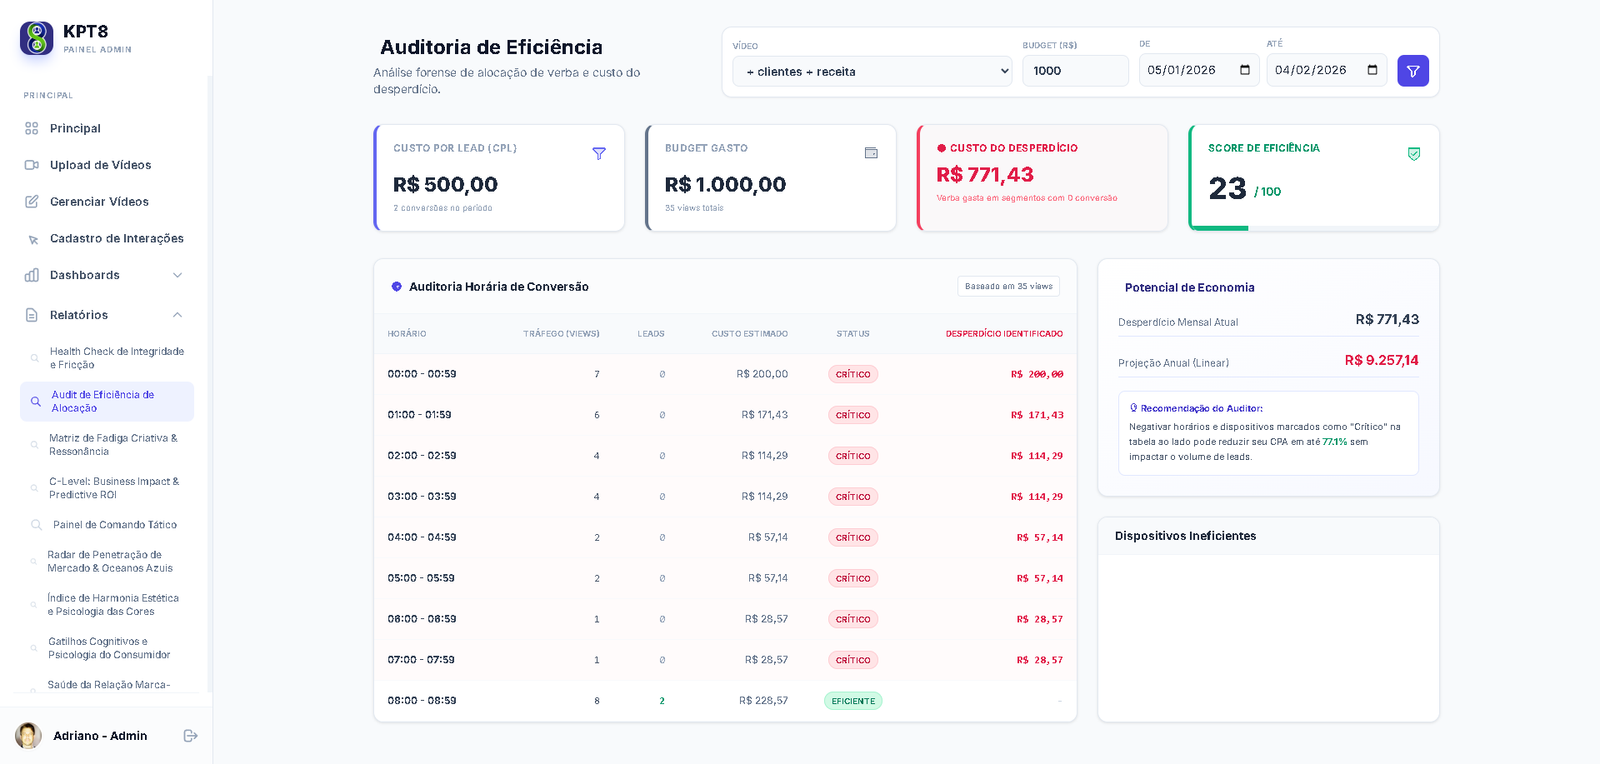Select Painel de Comando Tático report
Screen dimensions: 1600x764
click(x=114, y=525)
